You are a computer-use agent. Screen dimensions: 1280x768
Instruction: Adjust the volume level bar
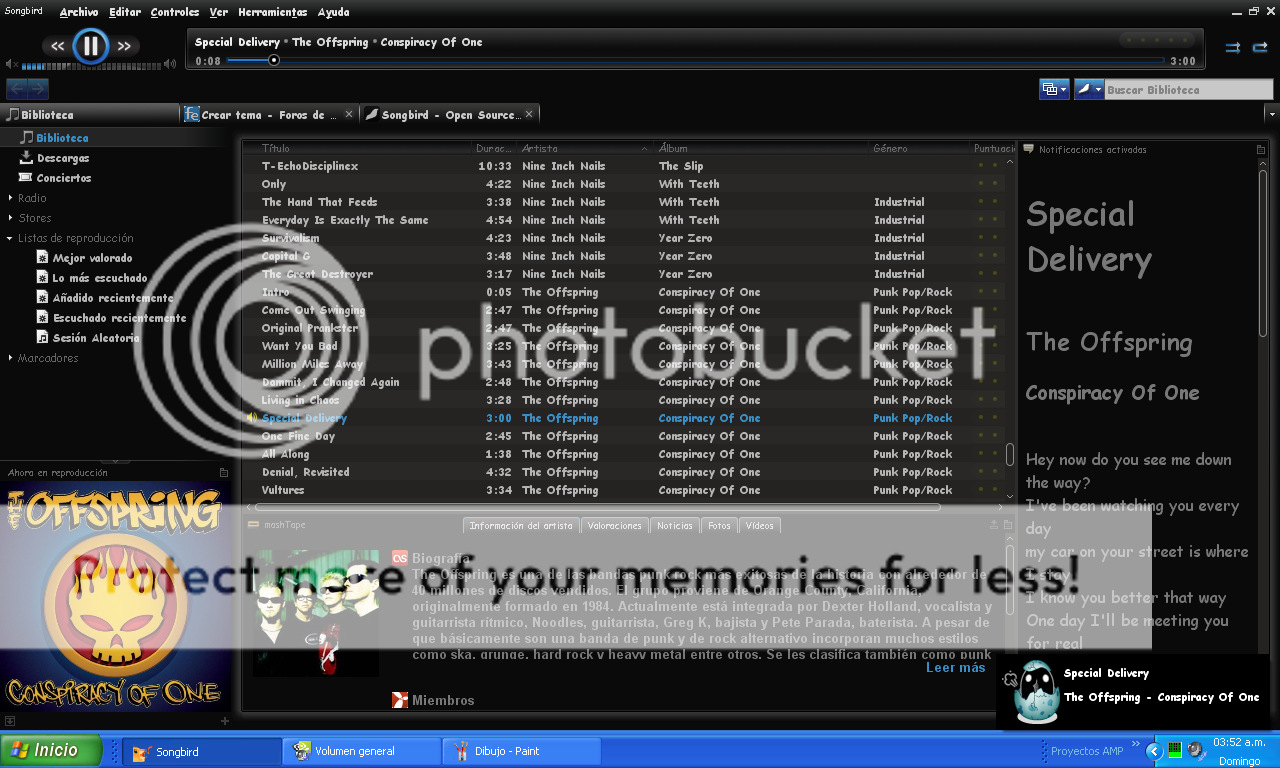pyautogui.click(x=90, y=65)
